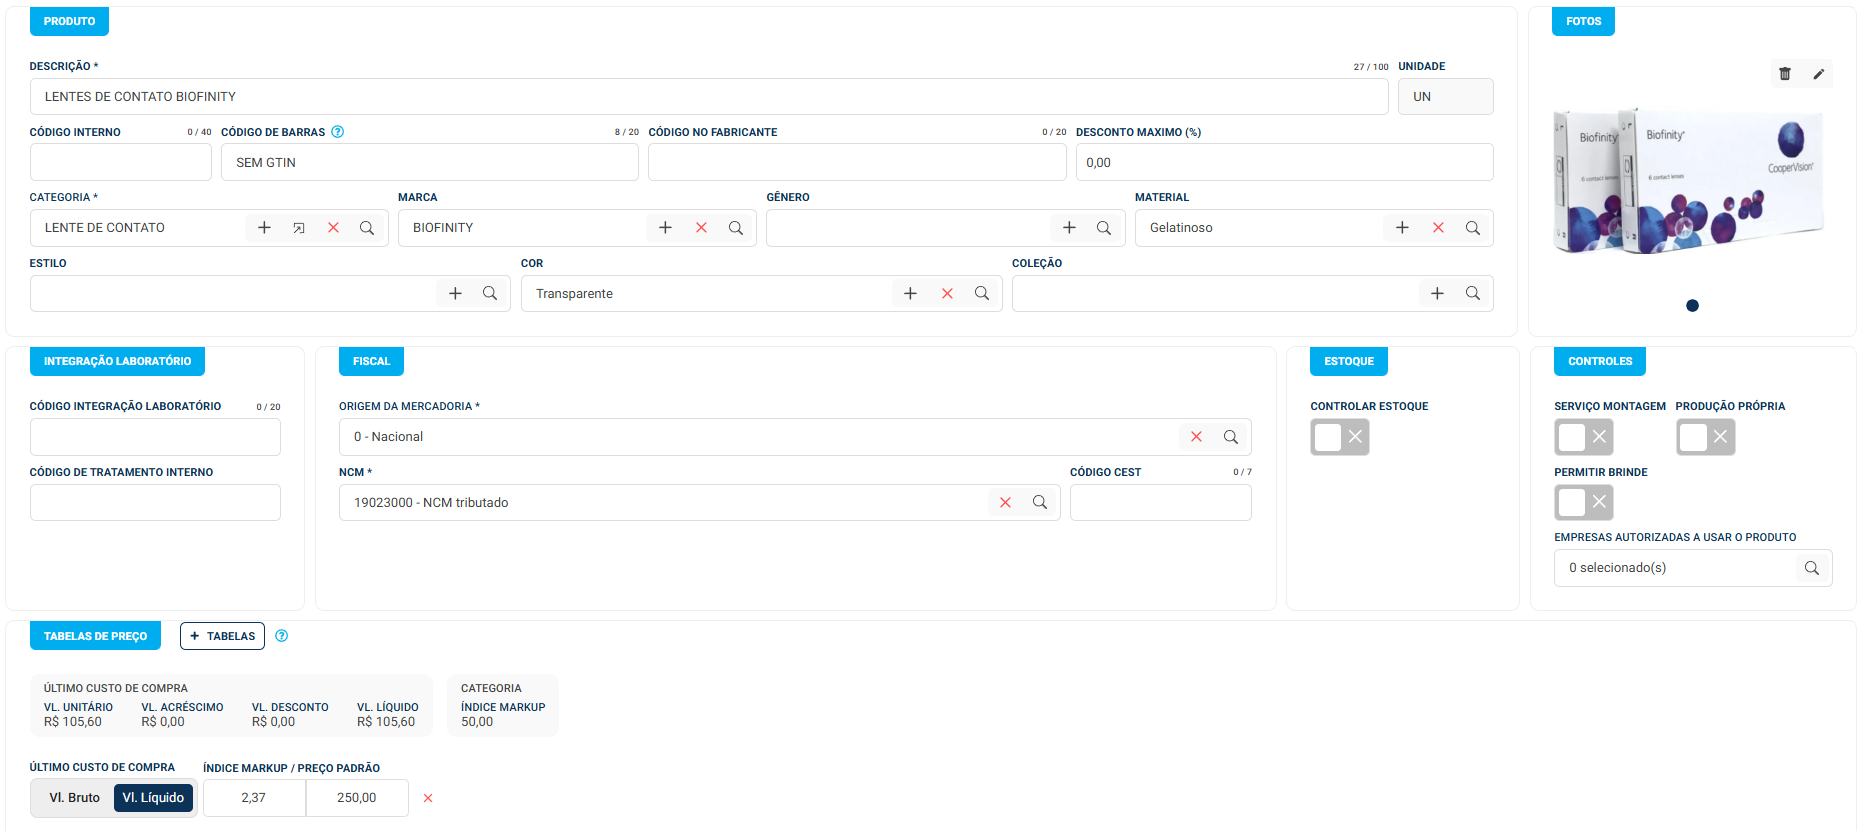1862x831 pixels.
Task: Click the Tabelas de Preço tab
Action: pyautogui.click(x=95, y=636)
